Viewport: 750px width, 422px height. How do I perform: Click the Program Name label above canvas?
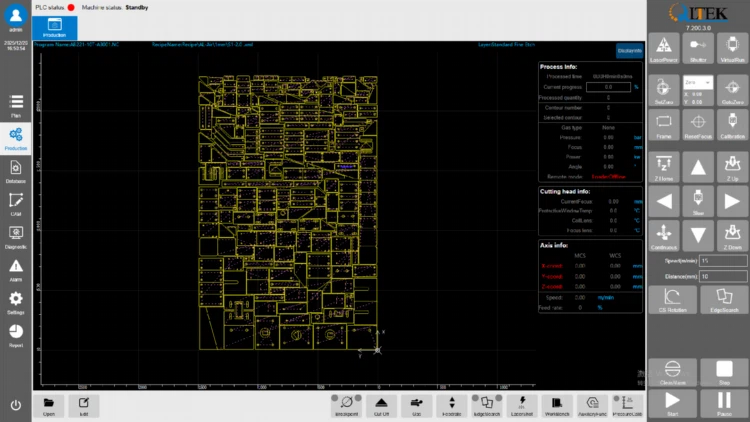click(77, 44)
